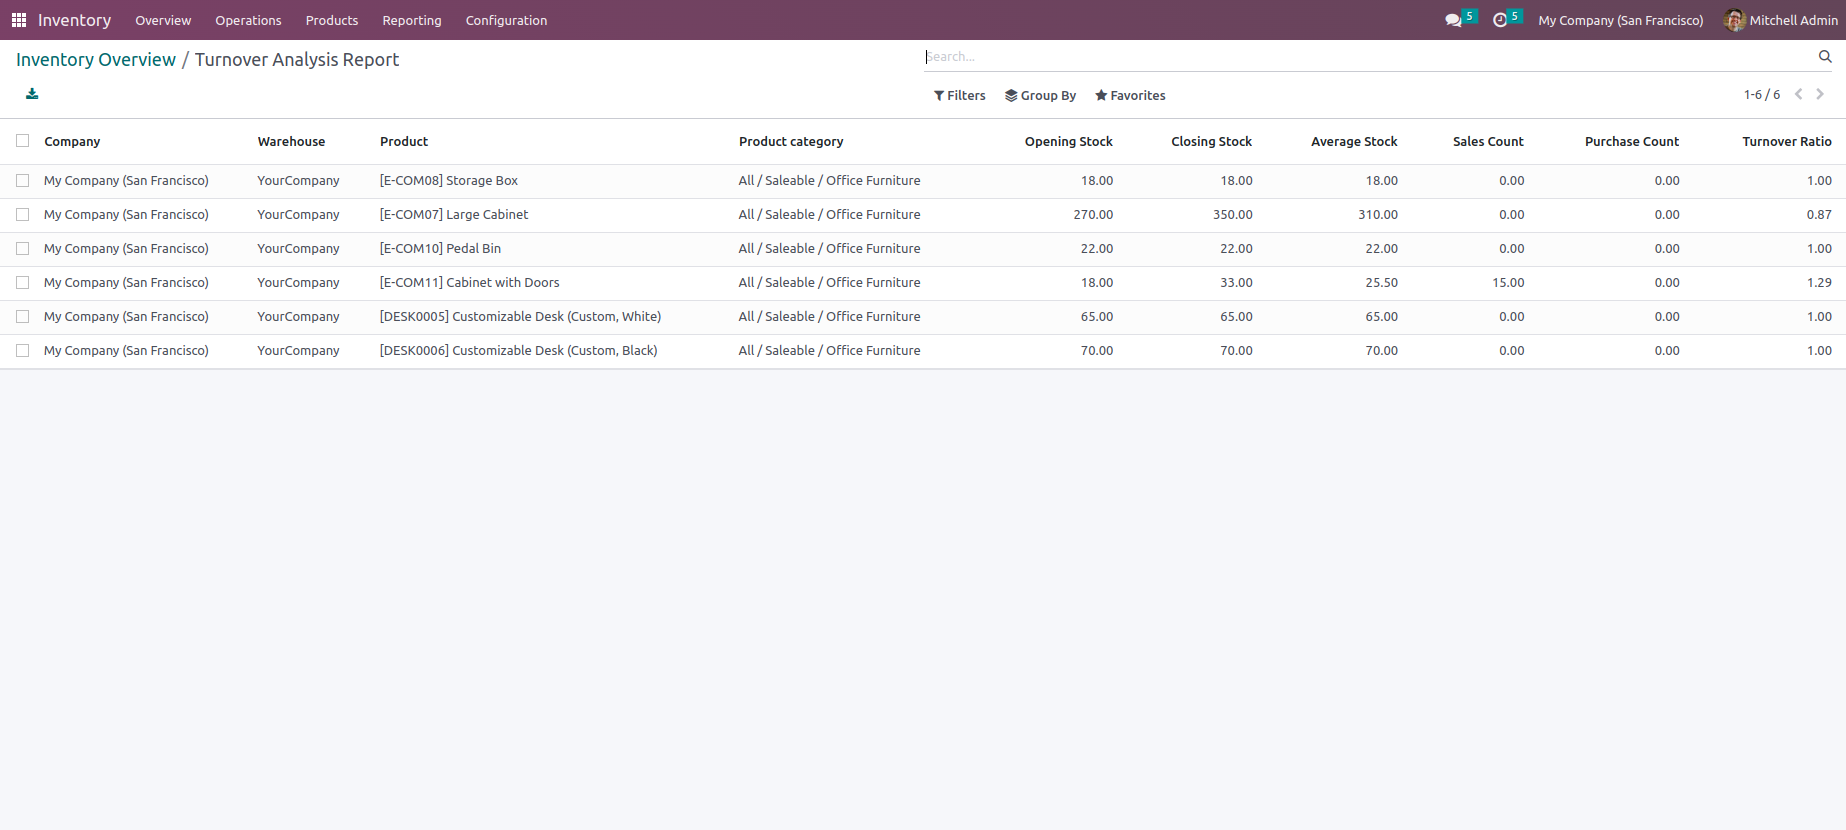The height and width of the screenshot is (830, 1846).
Task: Open the Reporting menu
Action: 412,20
